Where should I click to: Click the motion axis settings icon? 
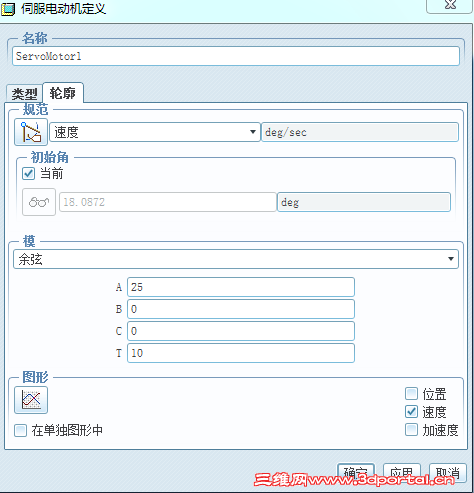tap(31, 132)
